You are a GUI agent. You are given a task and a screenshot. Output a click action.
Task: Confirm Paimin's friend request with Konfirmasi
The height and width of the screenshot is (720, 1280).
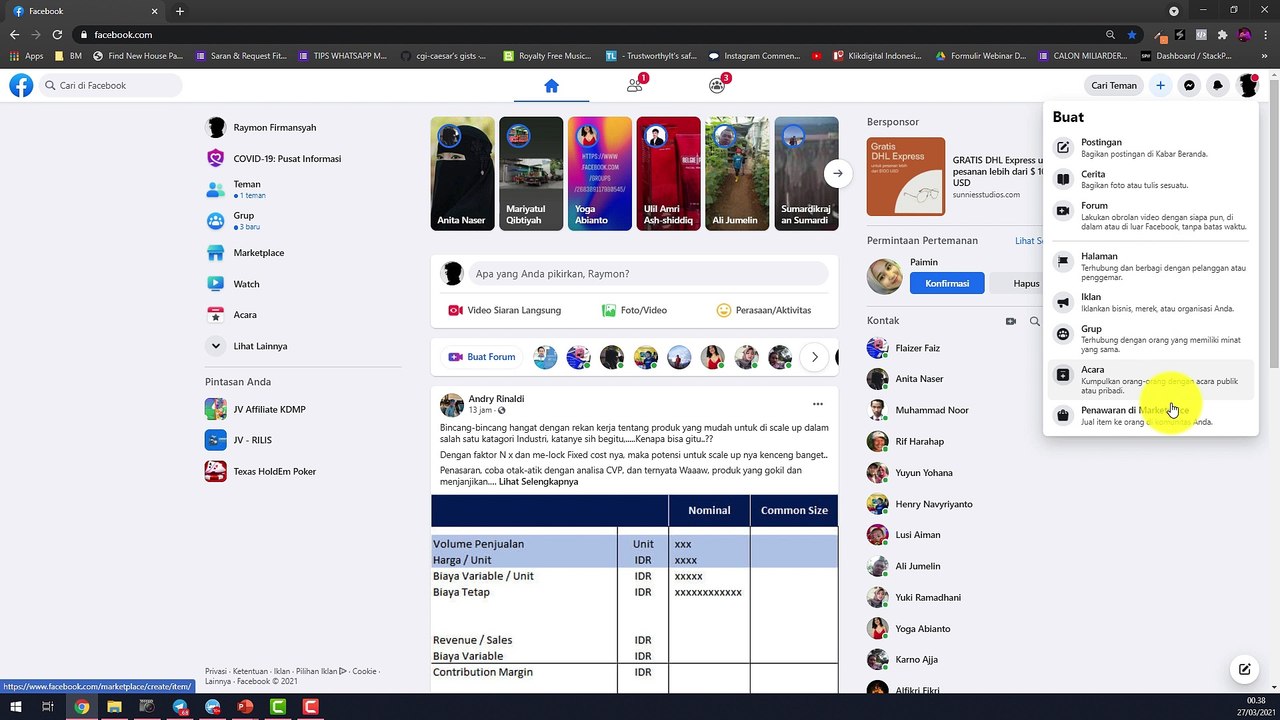pos(947,283)
